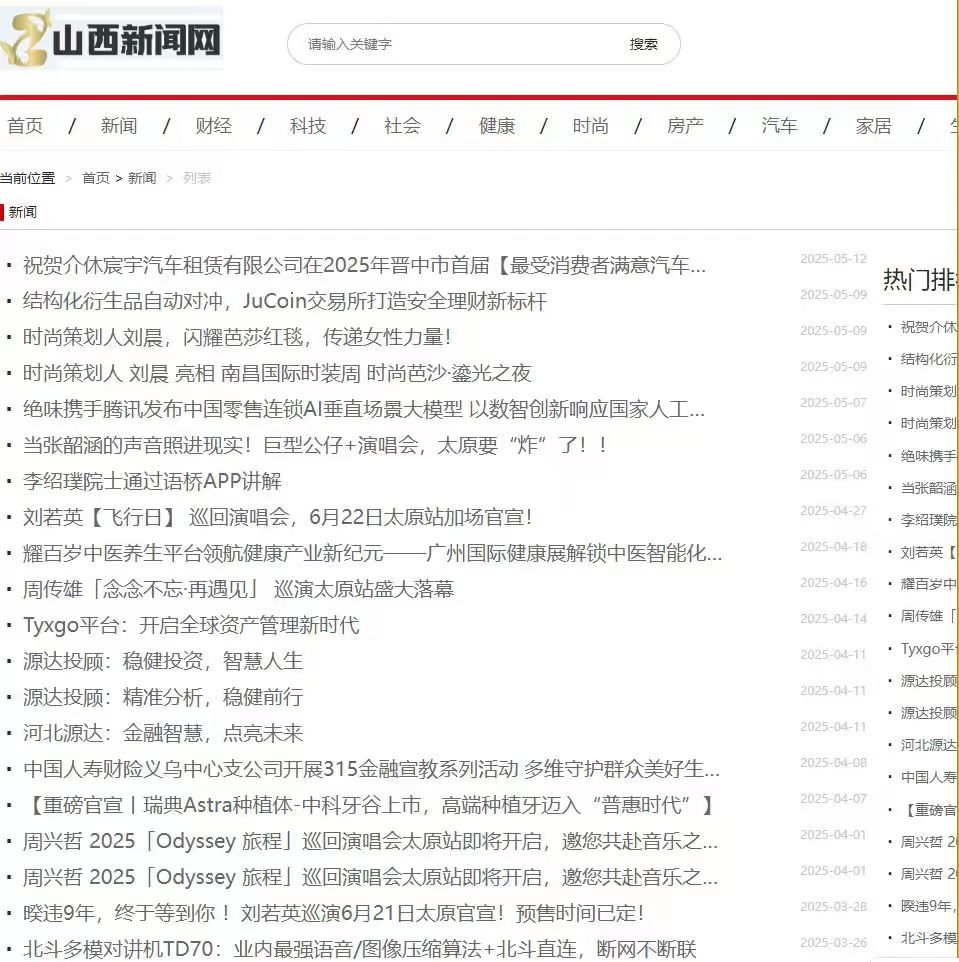Screen dimensions: 959x962
Task: Open the 周传雄 太原站盛大落幕 concert article
Action: point(238,590)
